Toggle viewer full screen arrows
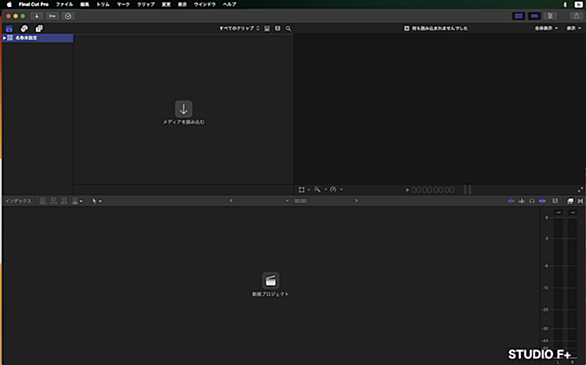Viewport: 586px width, 365px height. [580, 190]
